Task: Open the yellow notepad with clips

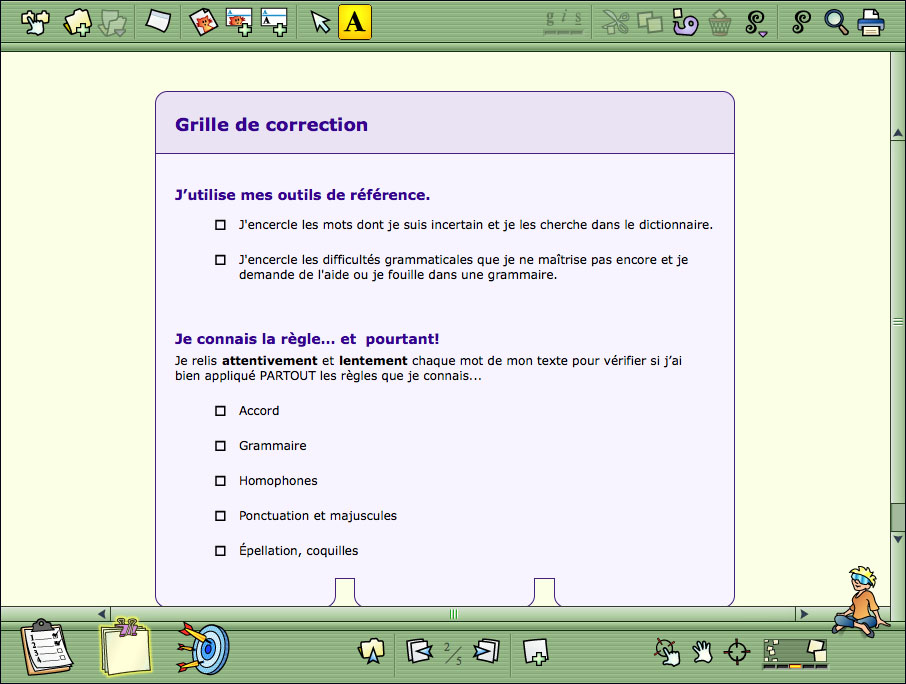Action: coord(126,647)
